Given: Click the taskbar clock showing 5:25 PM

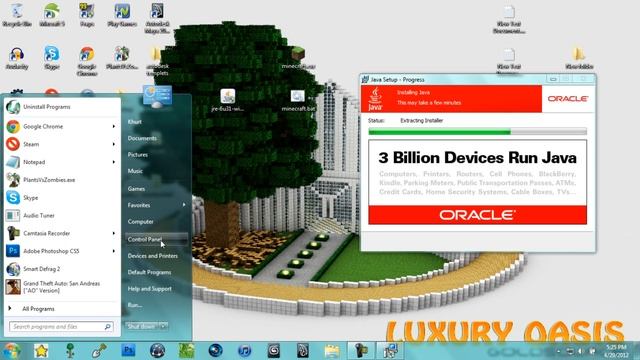Looking at the screenshot, I should tap(616, 351).
